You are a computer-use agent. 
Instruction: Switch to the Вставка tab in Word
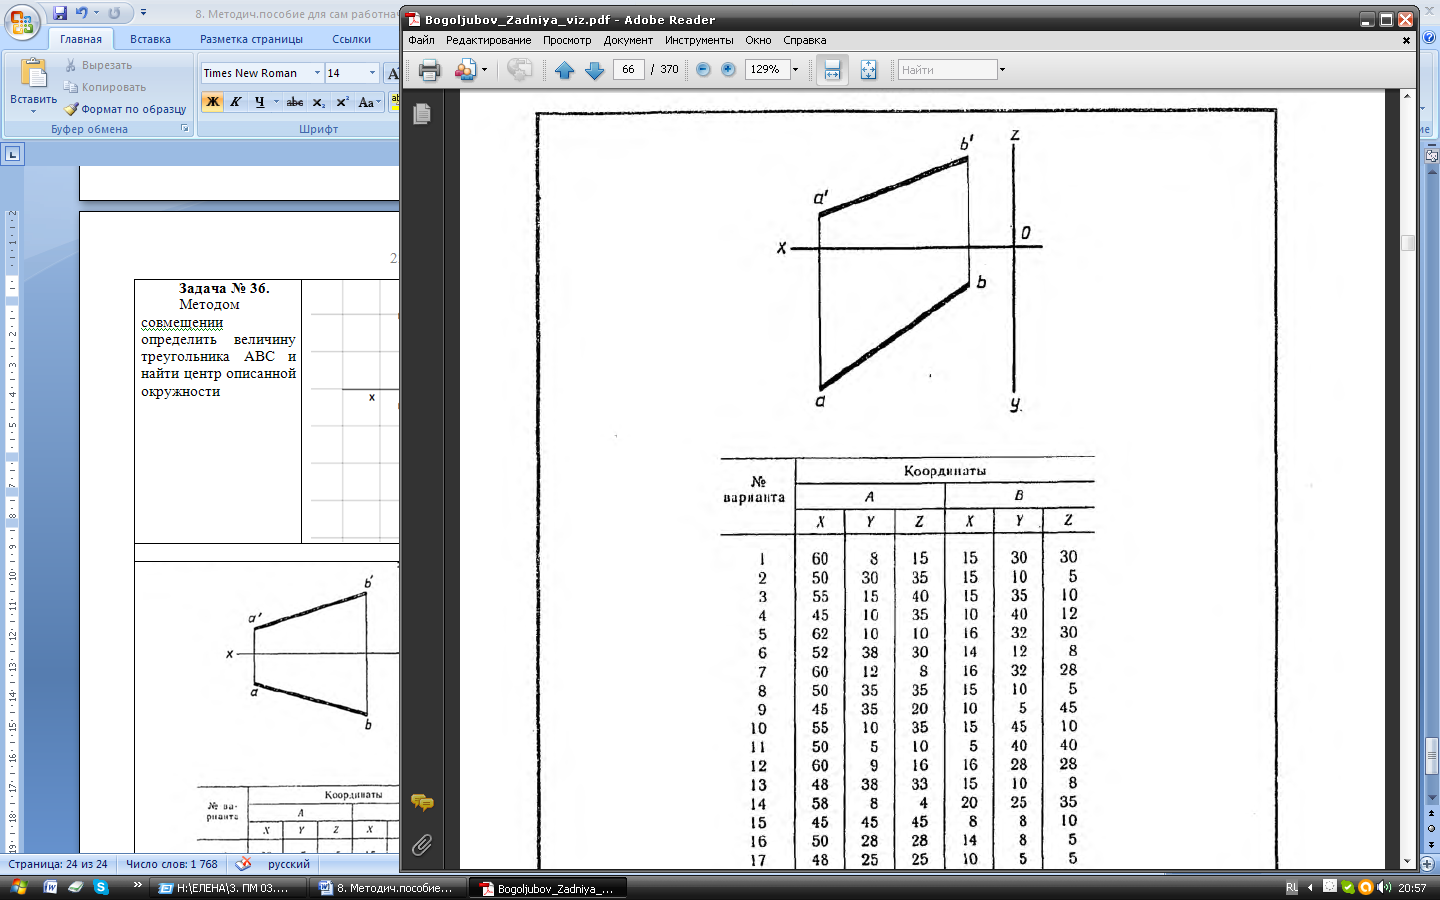(150, 39)
